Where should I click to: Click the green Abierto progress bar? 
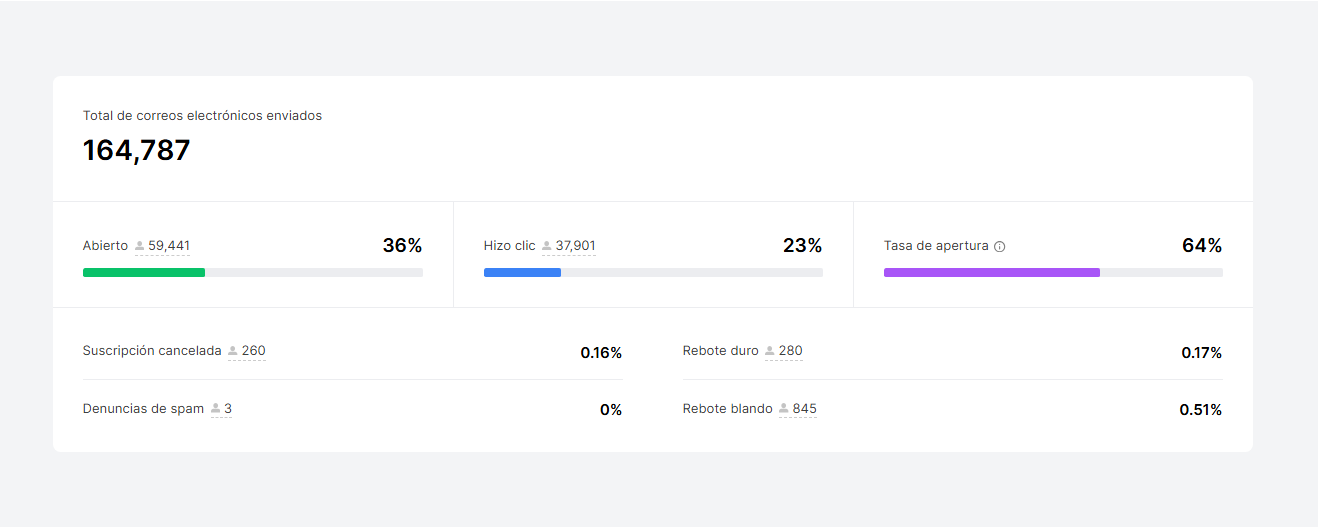pos(144,272)
